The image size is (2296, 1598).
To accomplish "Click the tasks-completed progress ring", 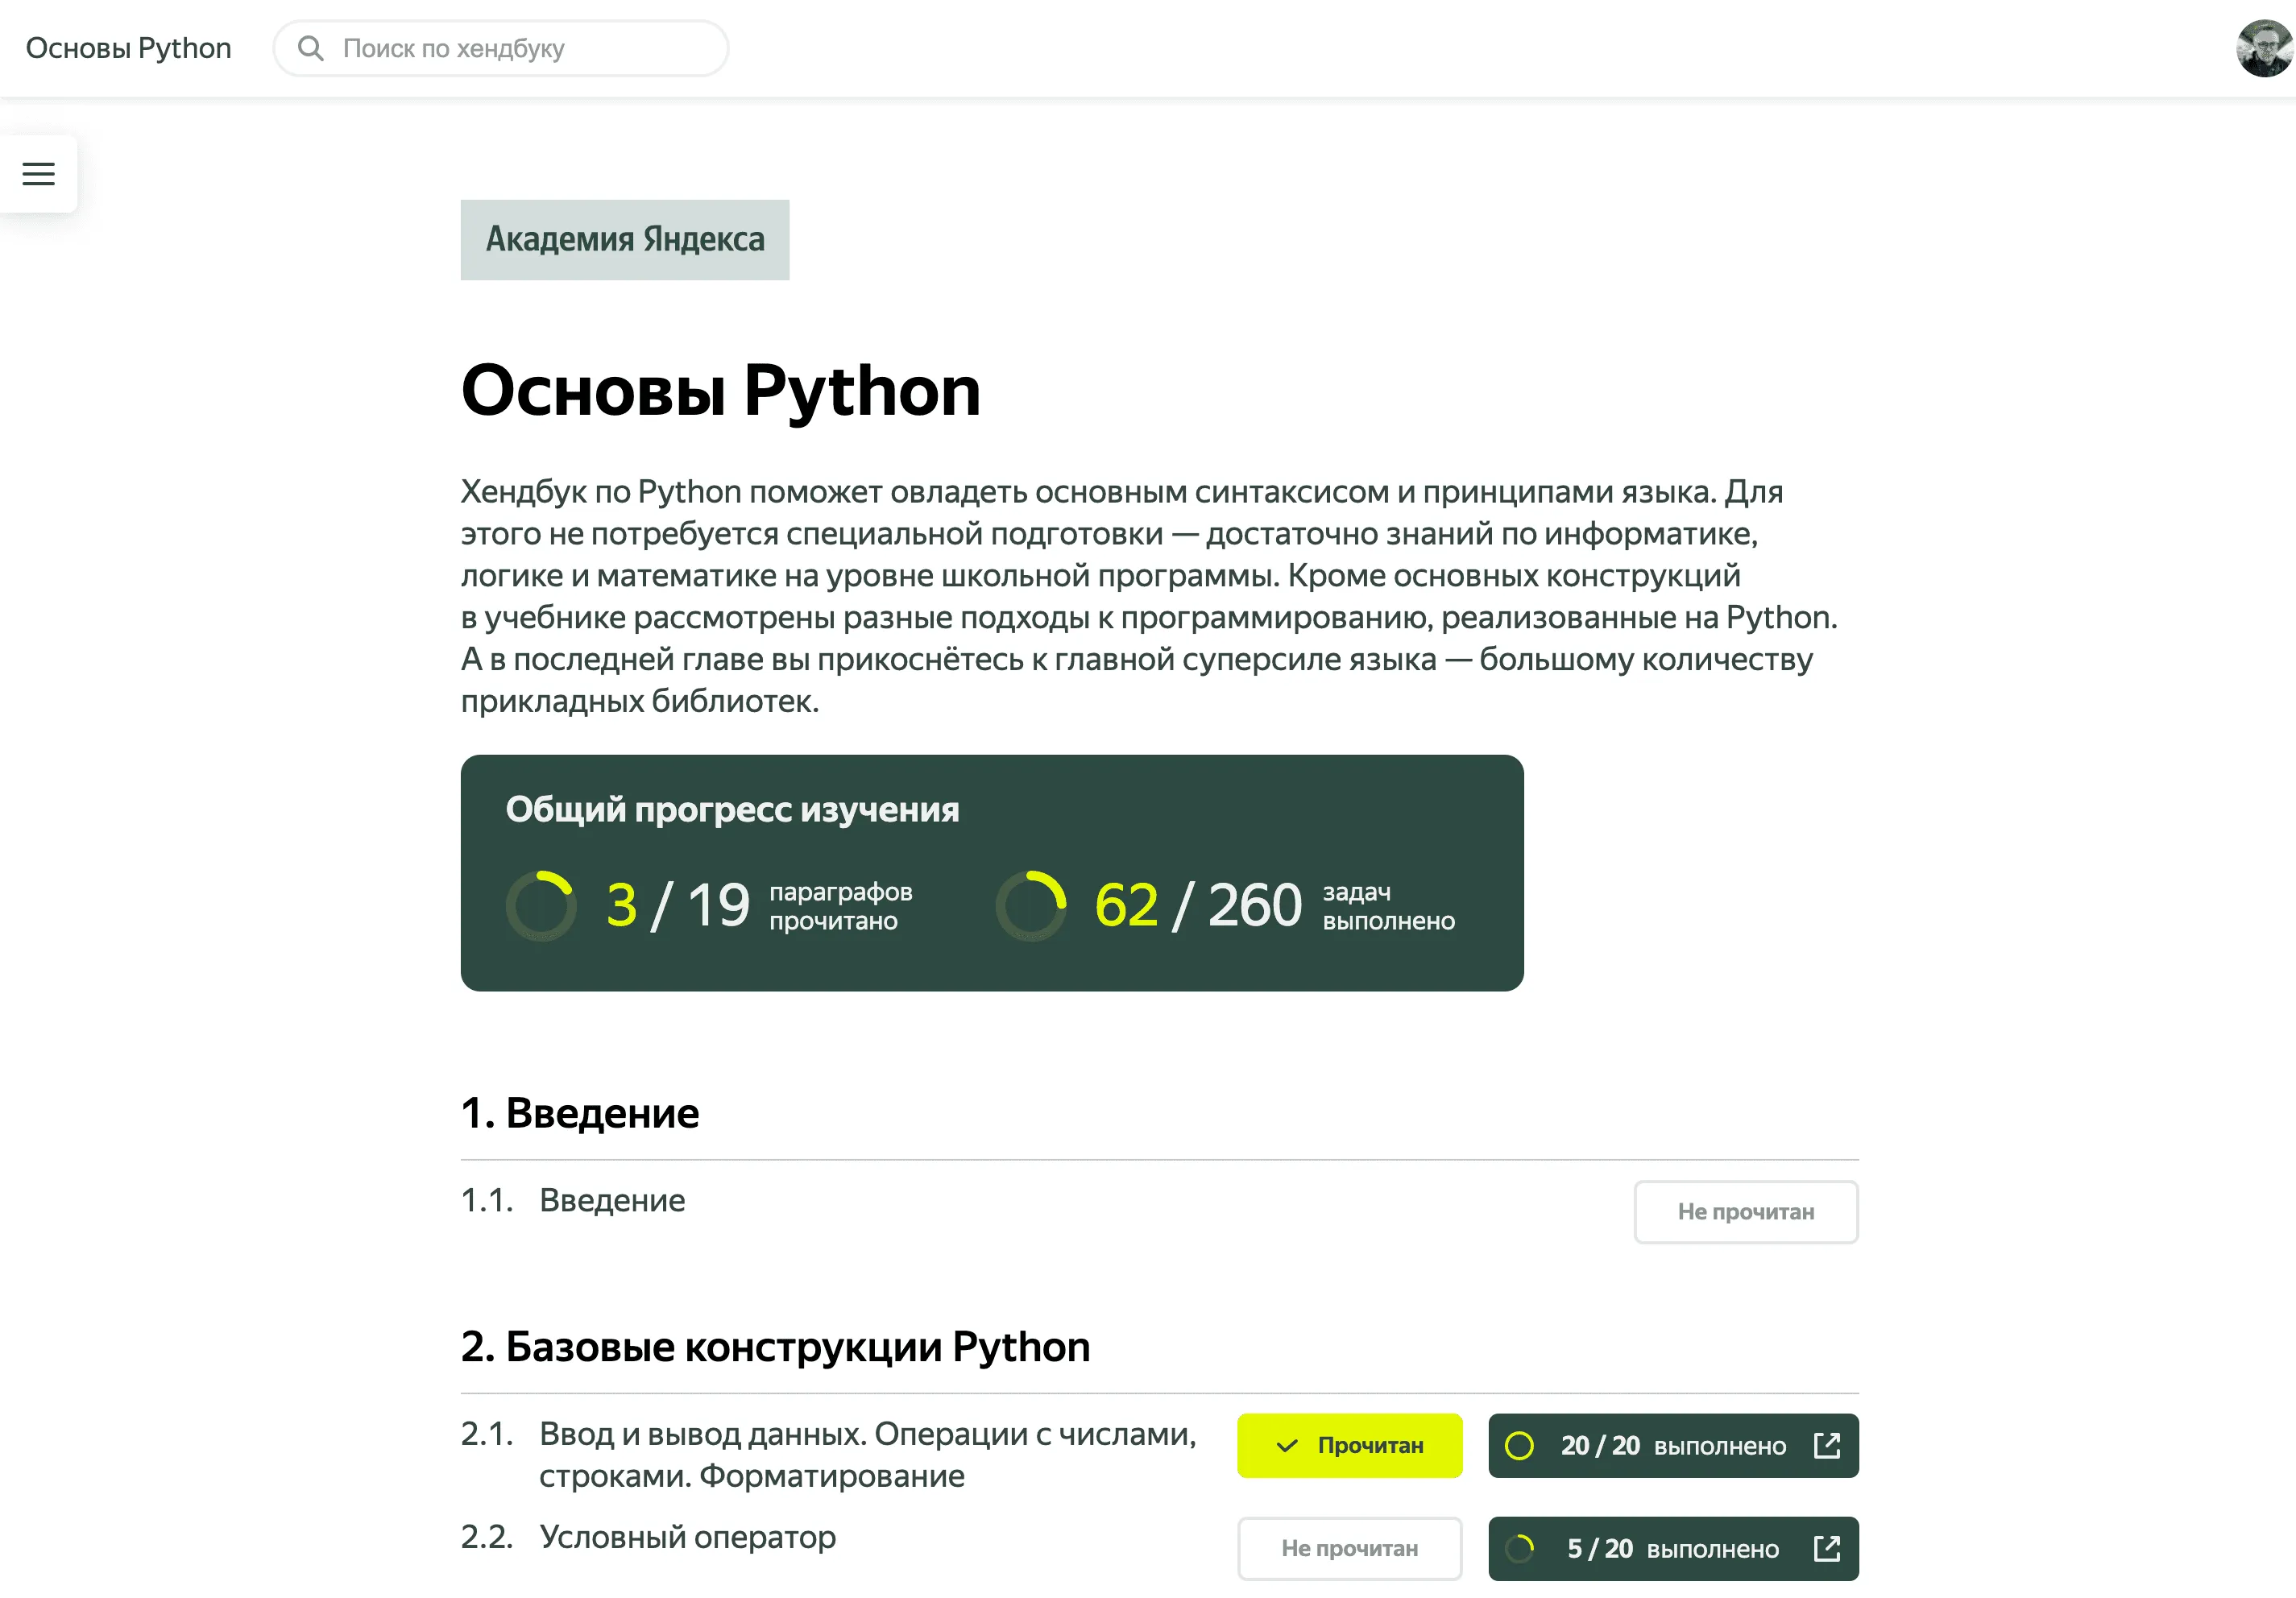I will (x=1030, y=905).
